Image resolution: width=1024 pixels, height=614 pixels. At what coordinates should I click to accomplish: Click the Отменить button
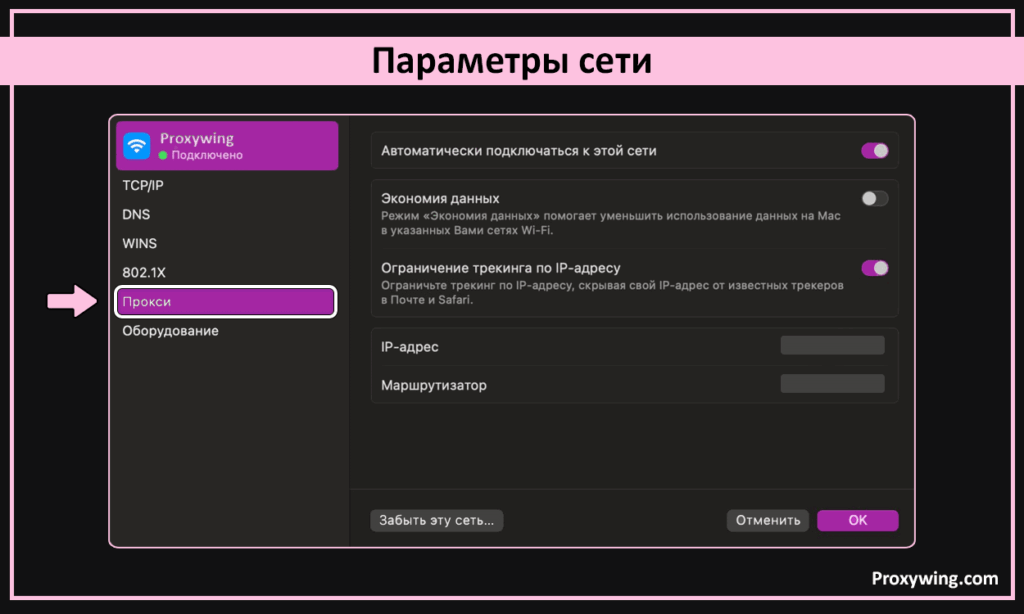767,521
